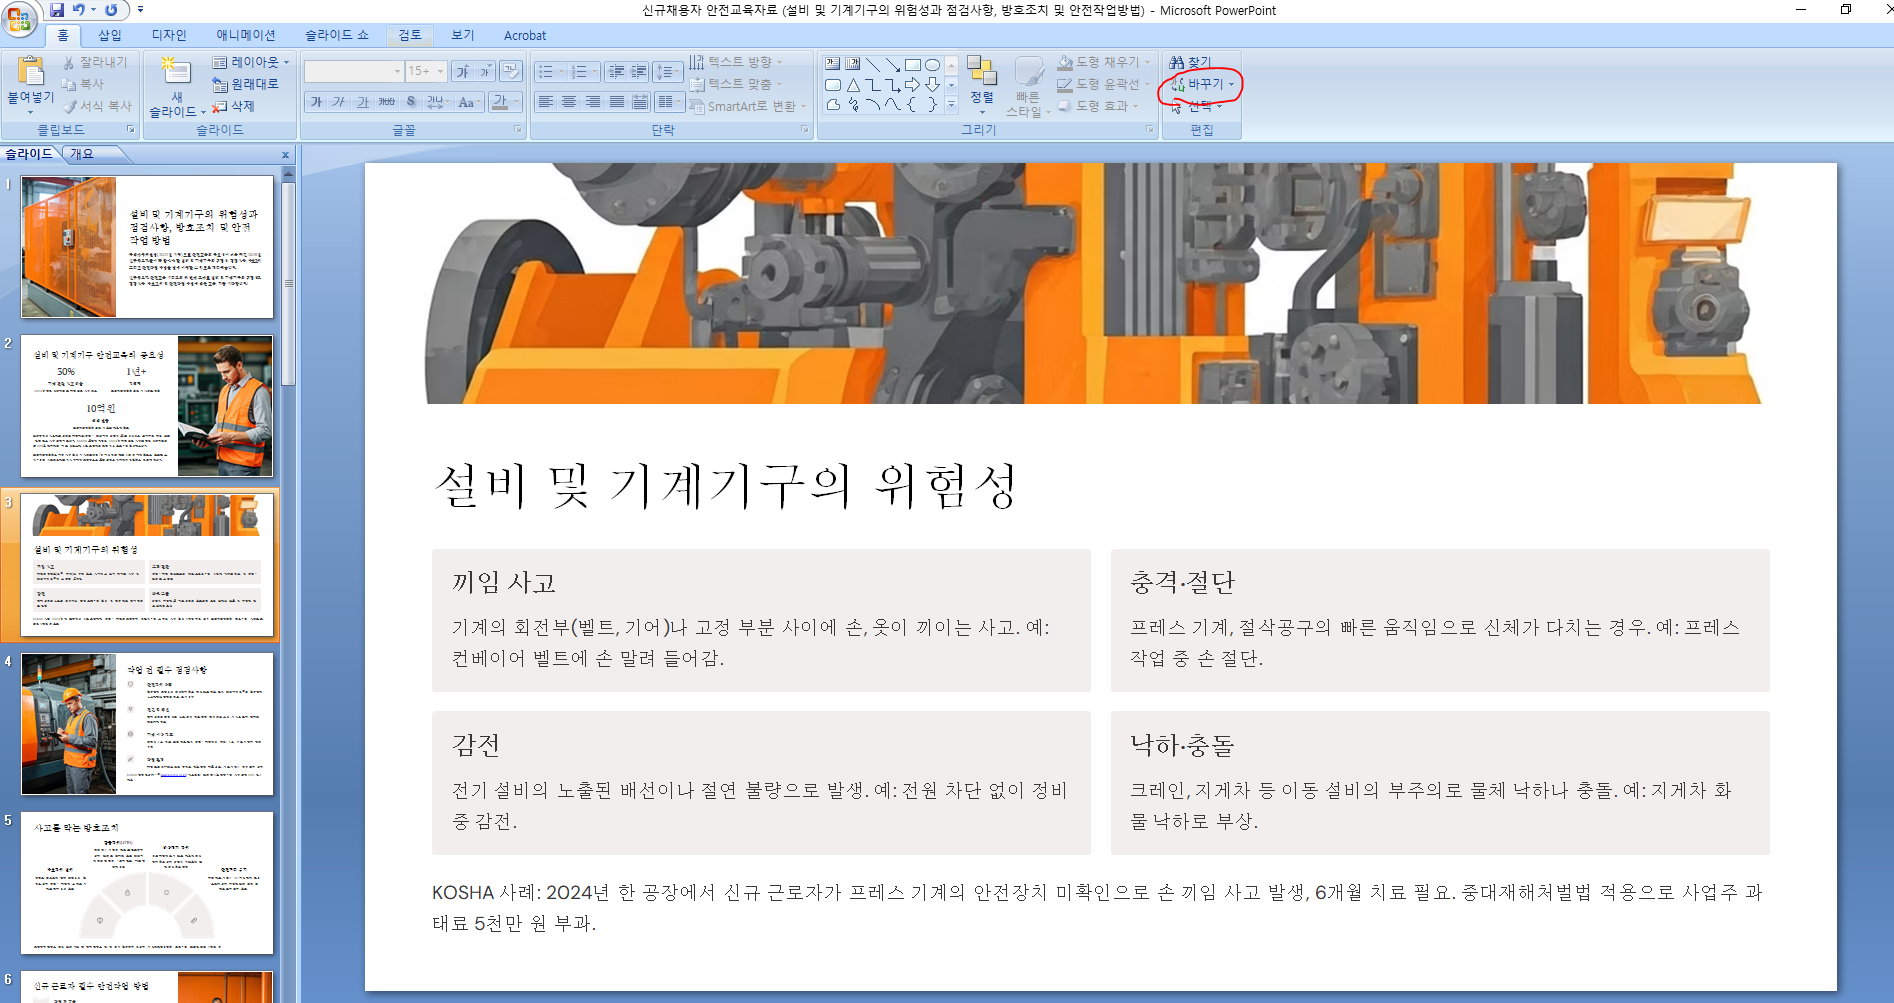Image resolution: width=1894 pixels, height=1003 pixels.
Task: Toggle Justify text alignment
Action: click(617, 102)
